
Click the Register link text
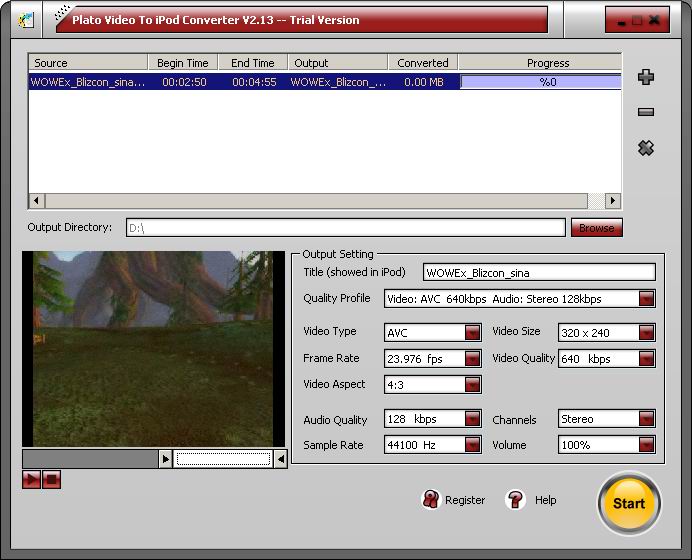coord(465,500)
